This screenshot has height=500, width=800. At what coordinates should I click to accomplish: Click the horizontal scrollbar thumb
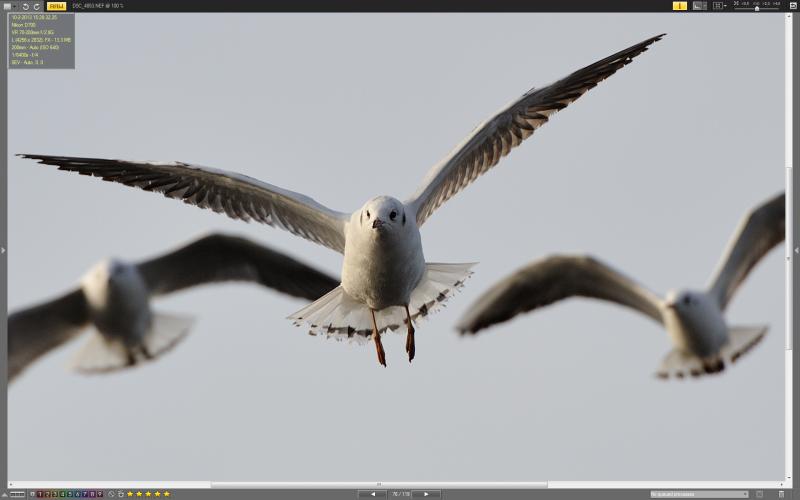coord(379,485)
